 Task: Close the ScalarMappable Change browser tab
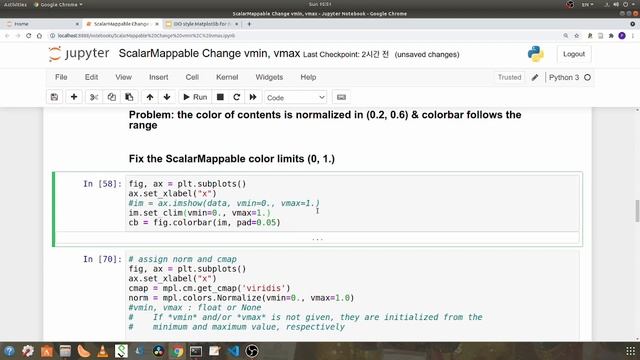tap(157, 24)
